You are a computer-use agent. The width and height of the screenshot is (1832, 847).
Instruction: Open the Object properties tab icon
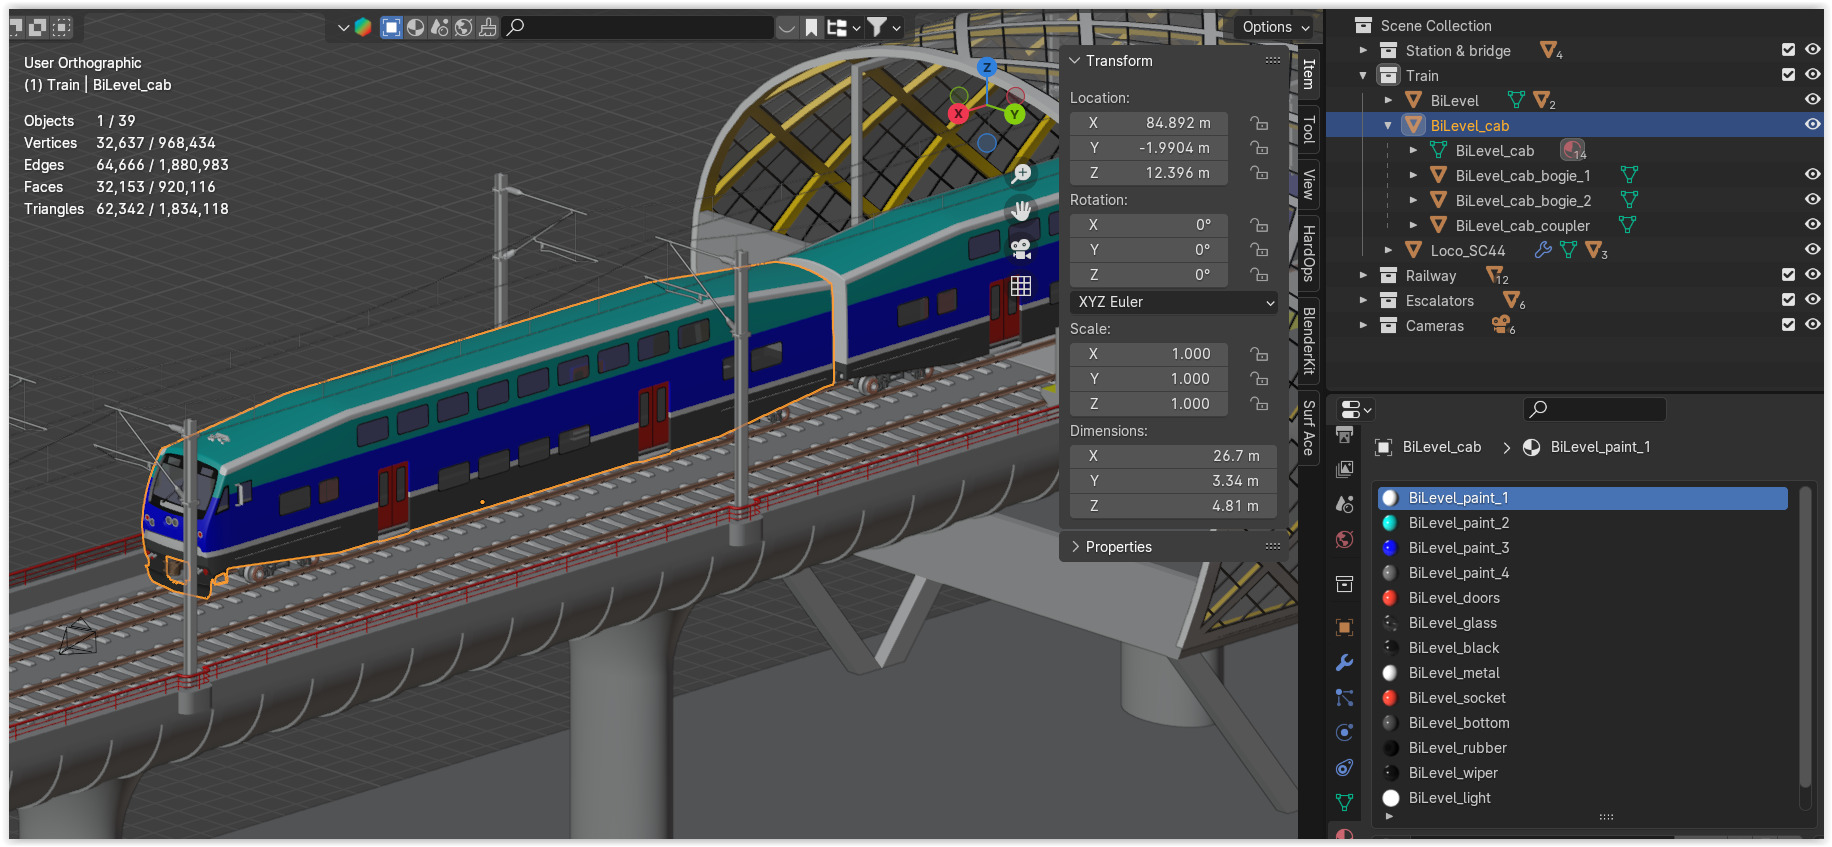1345,627
